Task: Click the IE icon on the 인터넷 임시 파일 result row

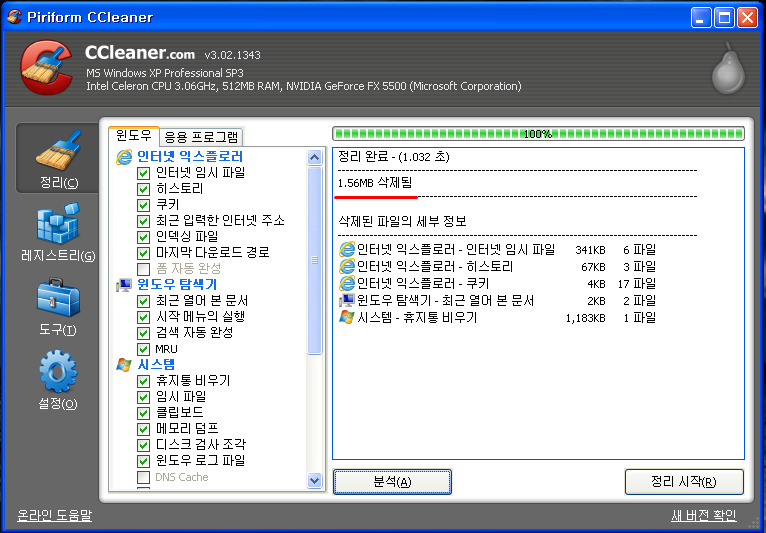Action: (x=346, y=250)
